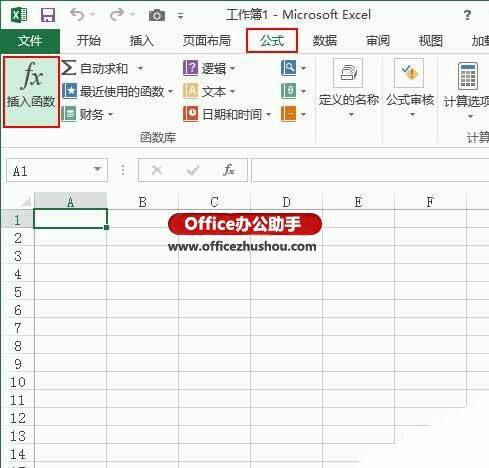Select row 10 header
The height and width of the screenshot is (468, 489).
tap(17, 382)
